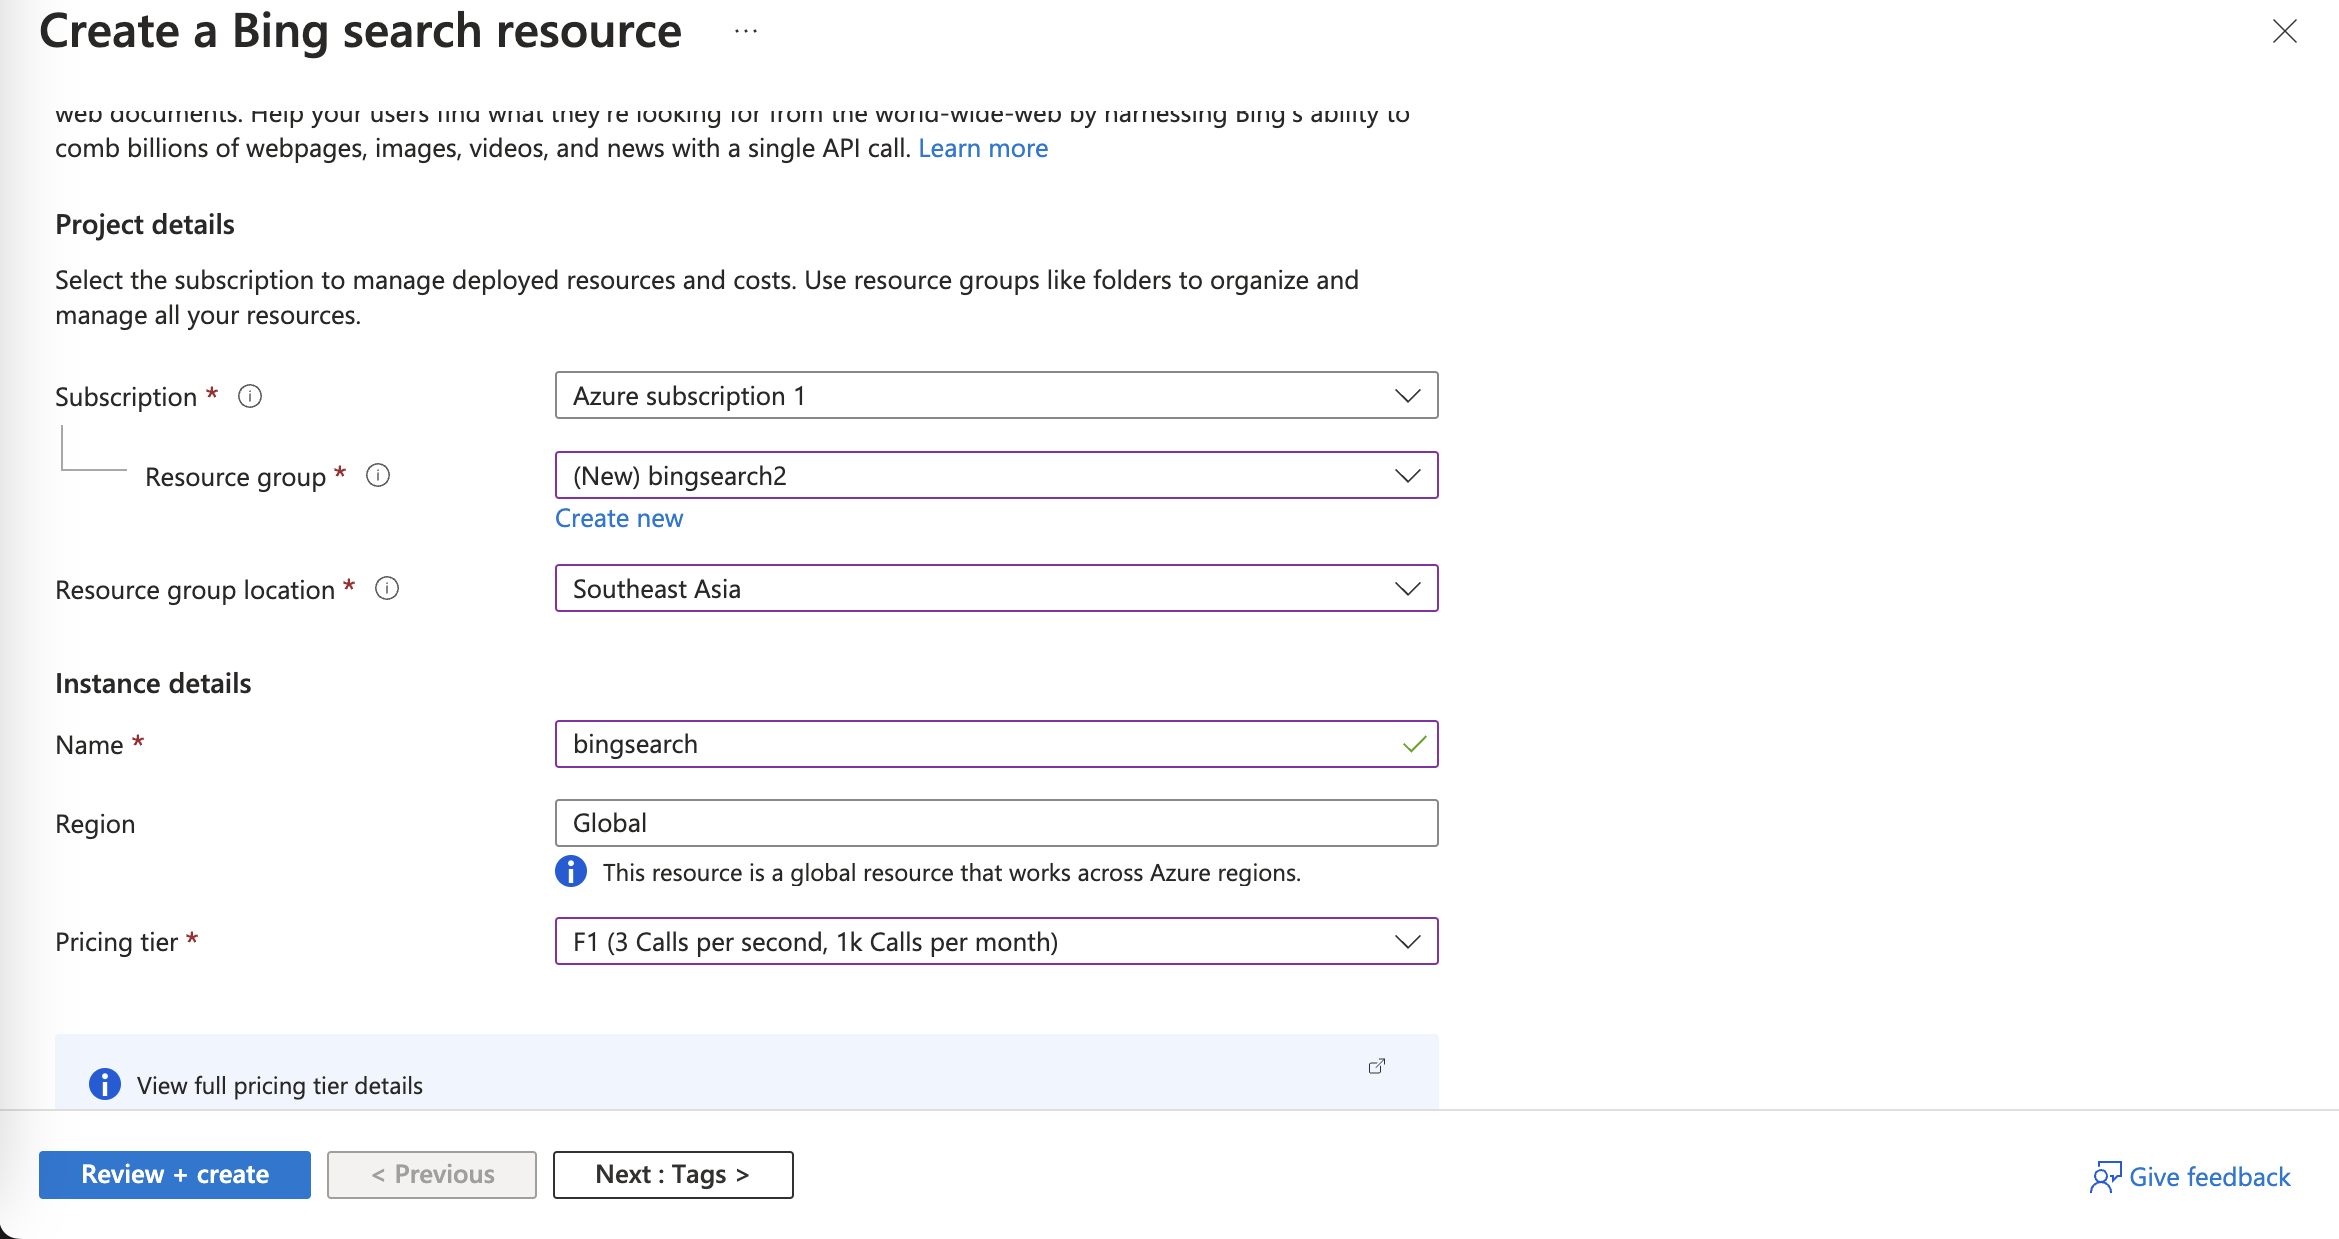Click the global resource notice text
Image resolution: width=2339 pixels, height=1239 pixels.
(x=952, y=872)
